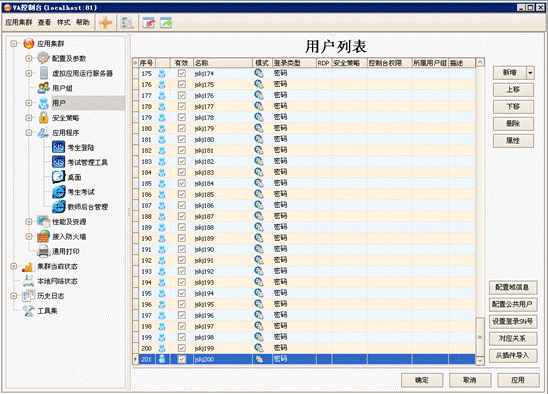The image size is (548, 394).
Task: Click the 接入防火墙 firewall icon
Action: [43, 236]
